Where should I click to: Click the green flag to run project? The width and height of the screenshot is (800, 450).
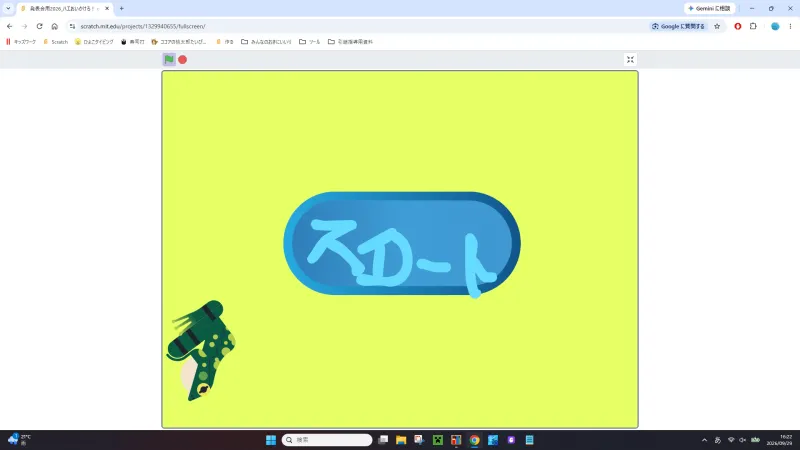coord(169,60)
